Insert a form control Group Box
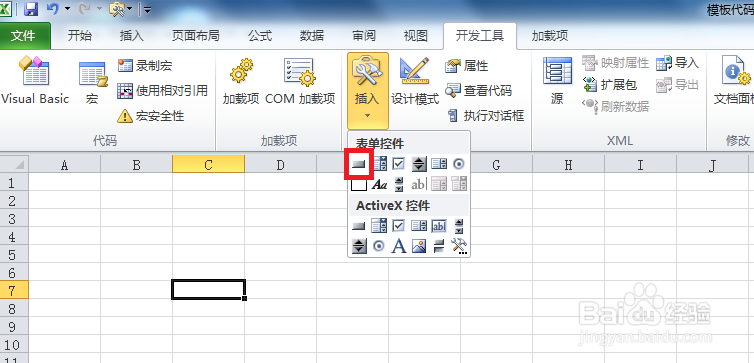This screenshot has width=754, height=363. pos(359,184)
